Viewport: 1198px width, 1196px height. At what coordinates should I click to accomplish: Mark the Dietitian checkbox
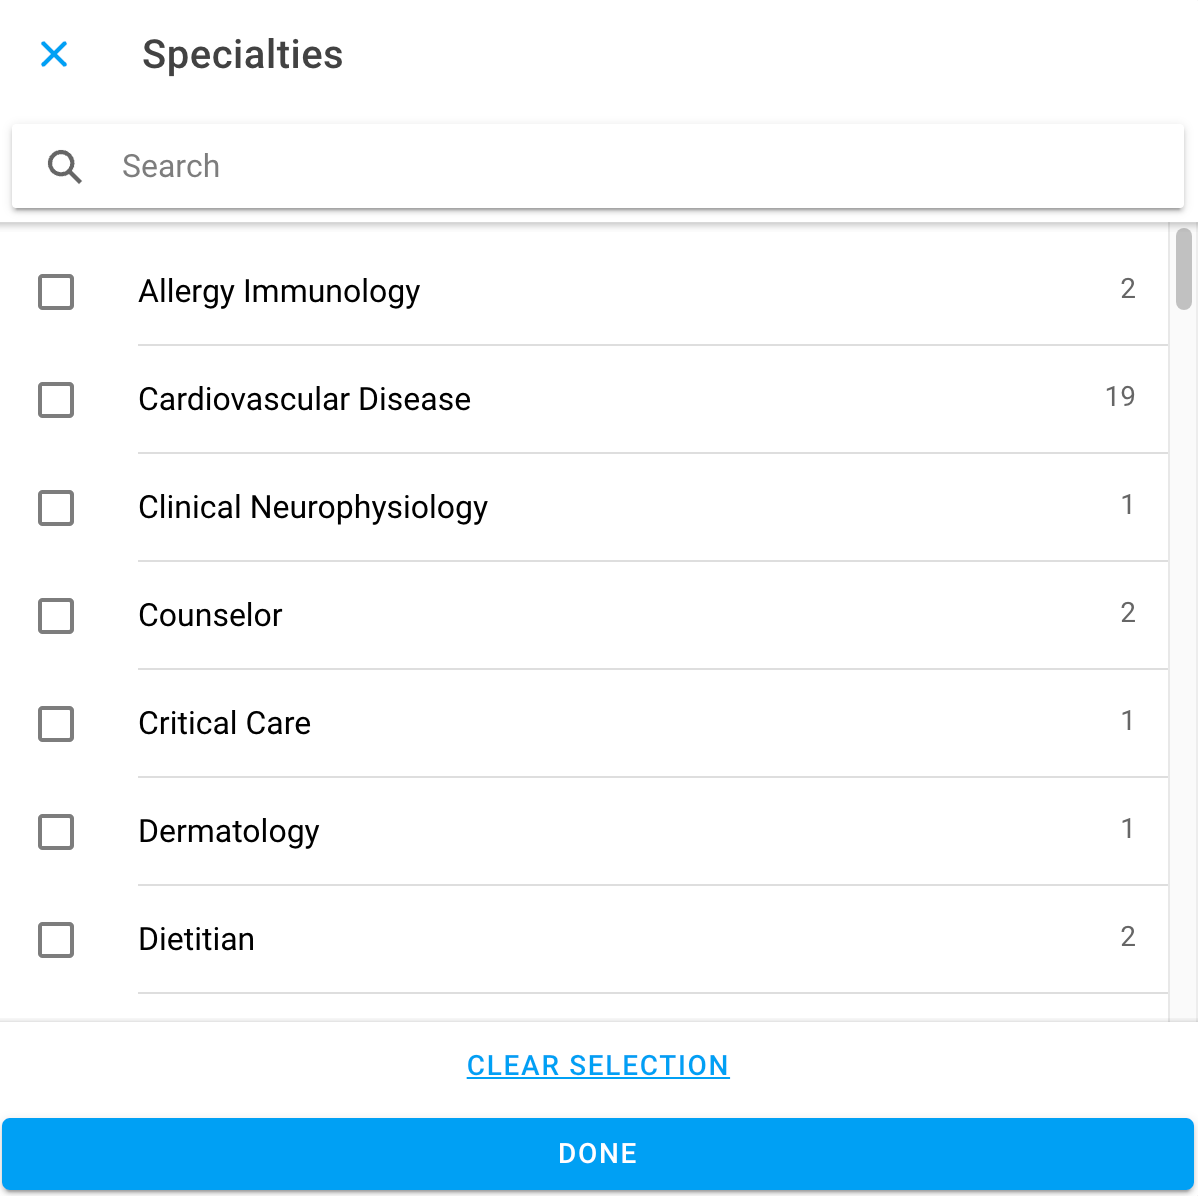[x=56, y=940]
